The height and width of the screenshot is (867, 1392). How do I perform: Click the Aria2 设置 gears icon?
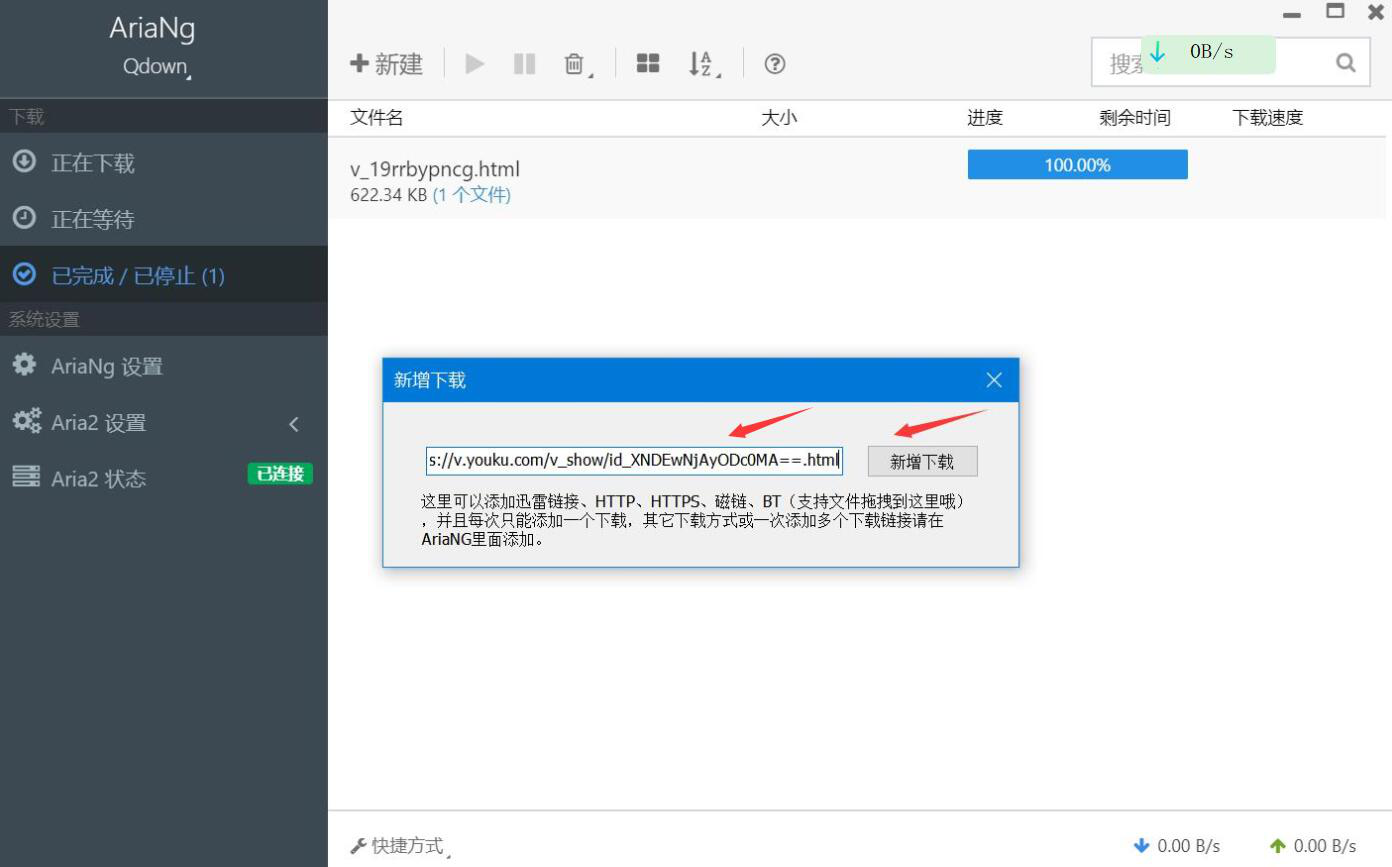pyautogui.click(x=26, y=422)
